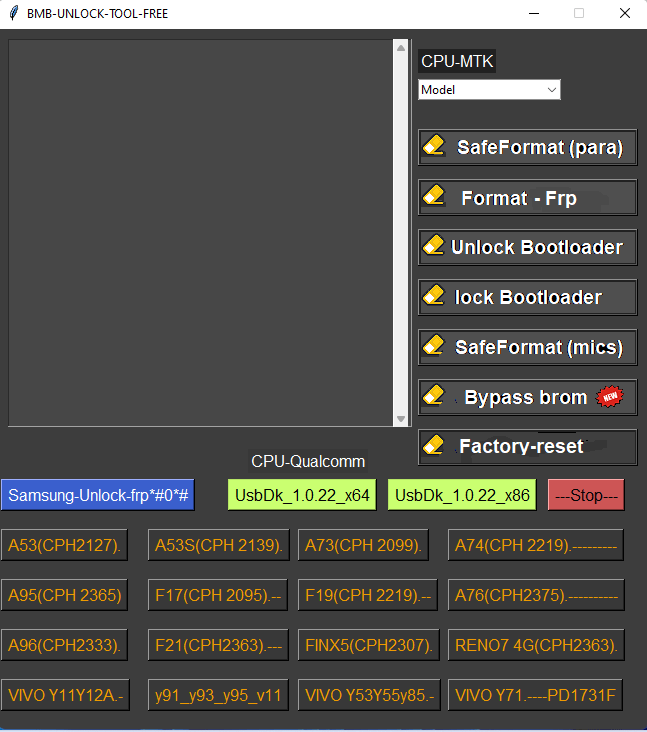Click the log scrollbar down arrow
Image resolution: width=647 pixels, height=732 pixels.
[402, 420]
